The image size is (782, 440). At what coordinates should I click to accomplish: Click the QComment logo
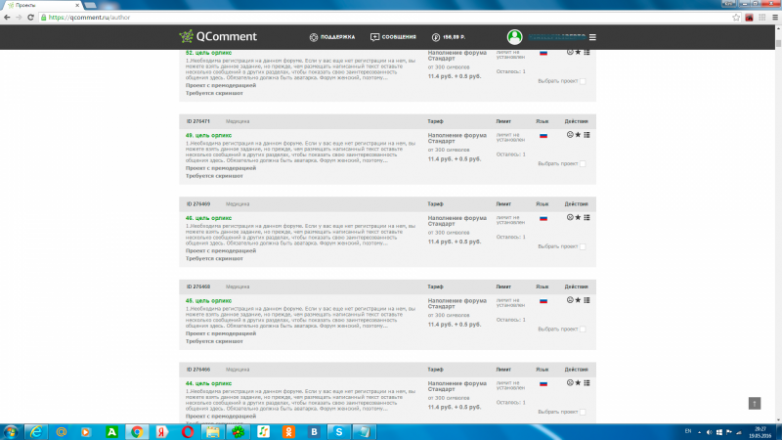pos(218,36)
